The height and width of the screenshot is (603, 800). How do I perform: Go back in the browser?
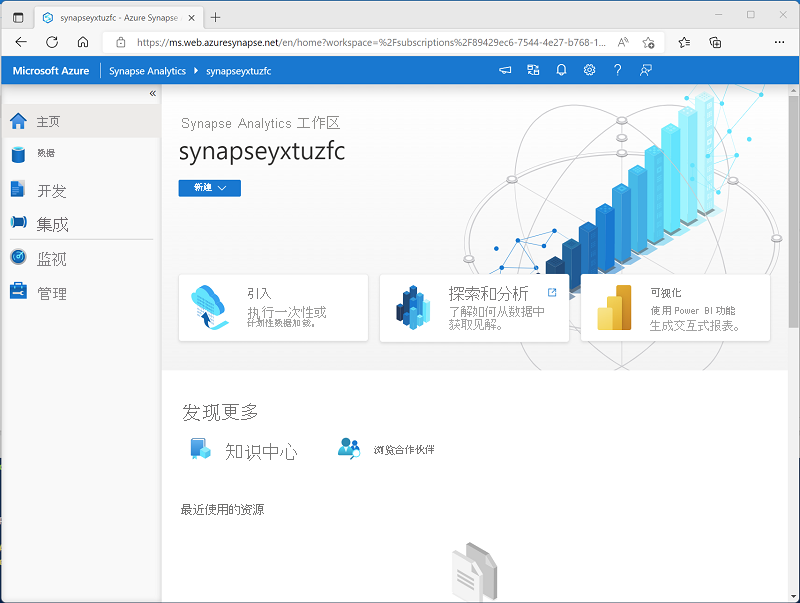[x=21, y=42]
